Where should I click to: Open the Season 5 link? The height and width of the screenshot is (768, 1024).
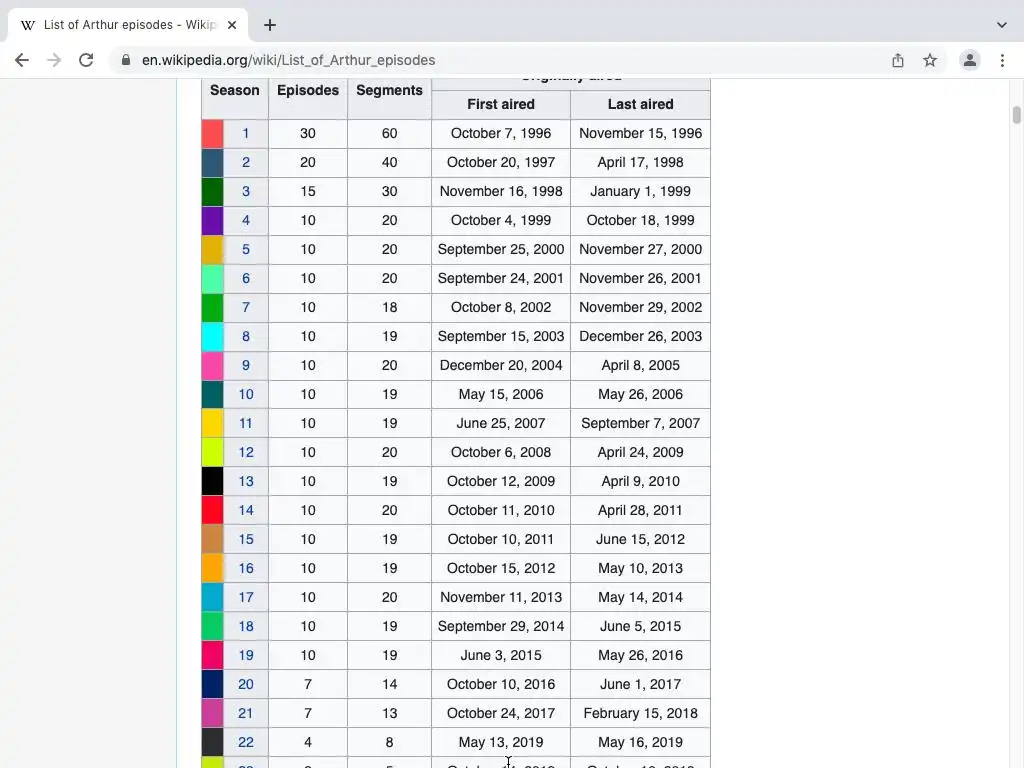tap(246, 249)
